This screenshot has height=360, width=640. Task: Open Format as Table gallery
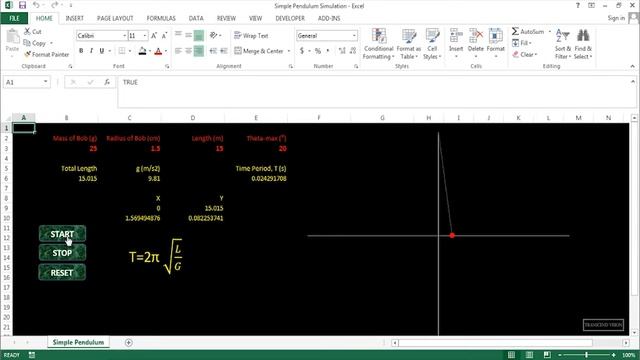[x=409, y=44]
